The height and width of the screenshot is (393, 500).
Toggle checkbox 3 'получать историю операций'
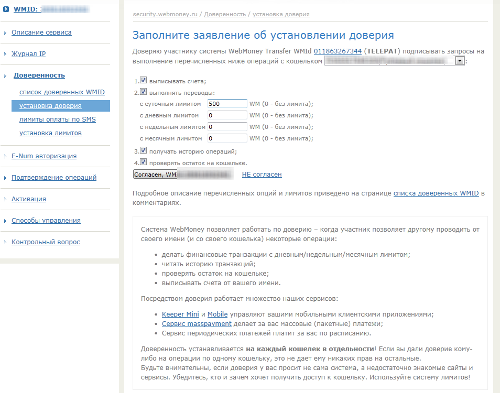(143, 150)
